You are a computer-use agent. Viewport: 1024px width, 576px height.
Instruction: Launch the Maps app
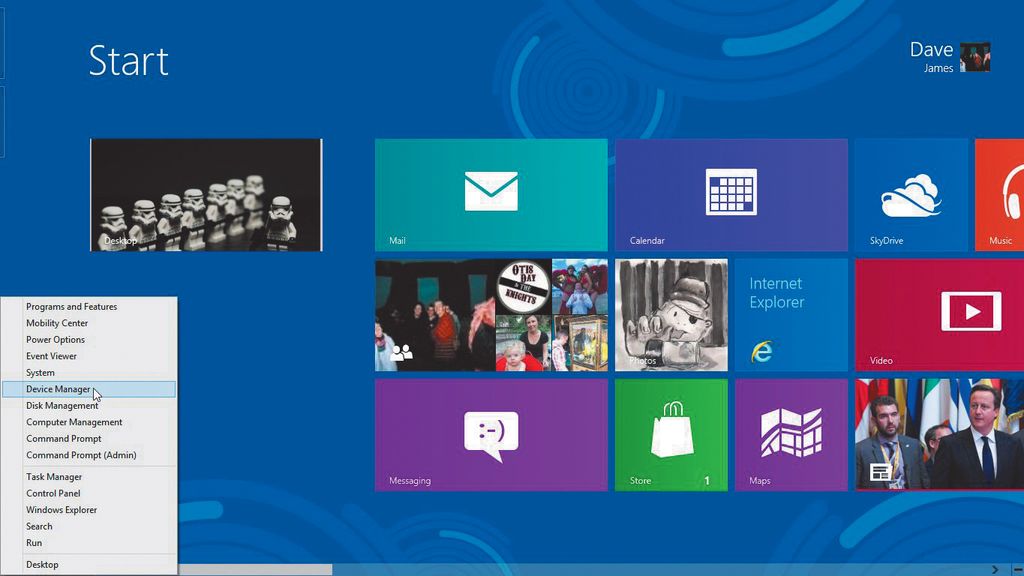pyautogui.click(x=791, y=434)
